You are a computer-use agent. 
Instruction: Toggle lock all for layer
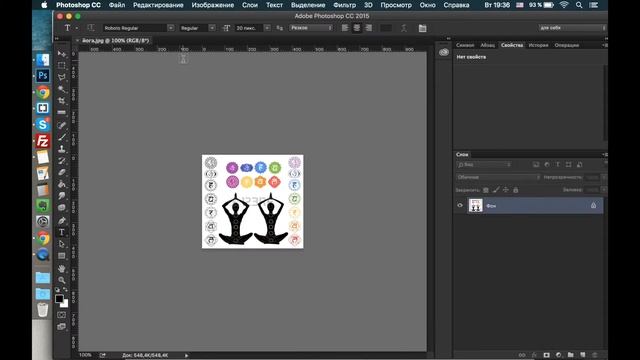[x=516, y=190]
